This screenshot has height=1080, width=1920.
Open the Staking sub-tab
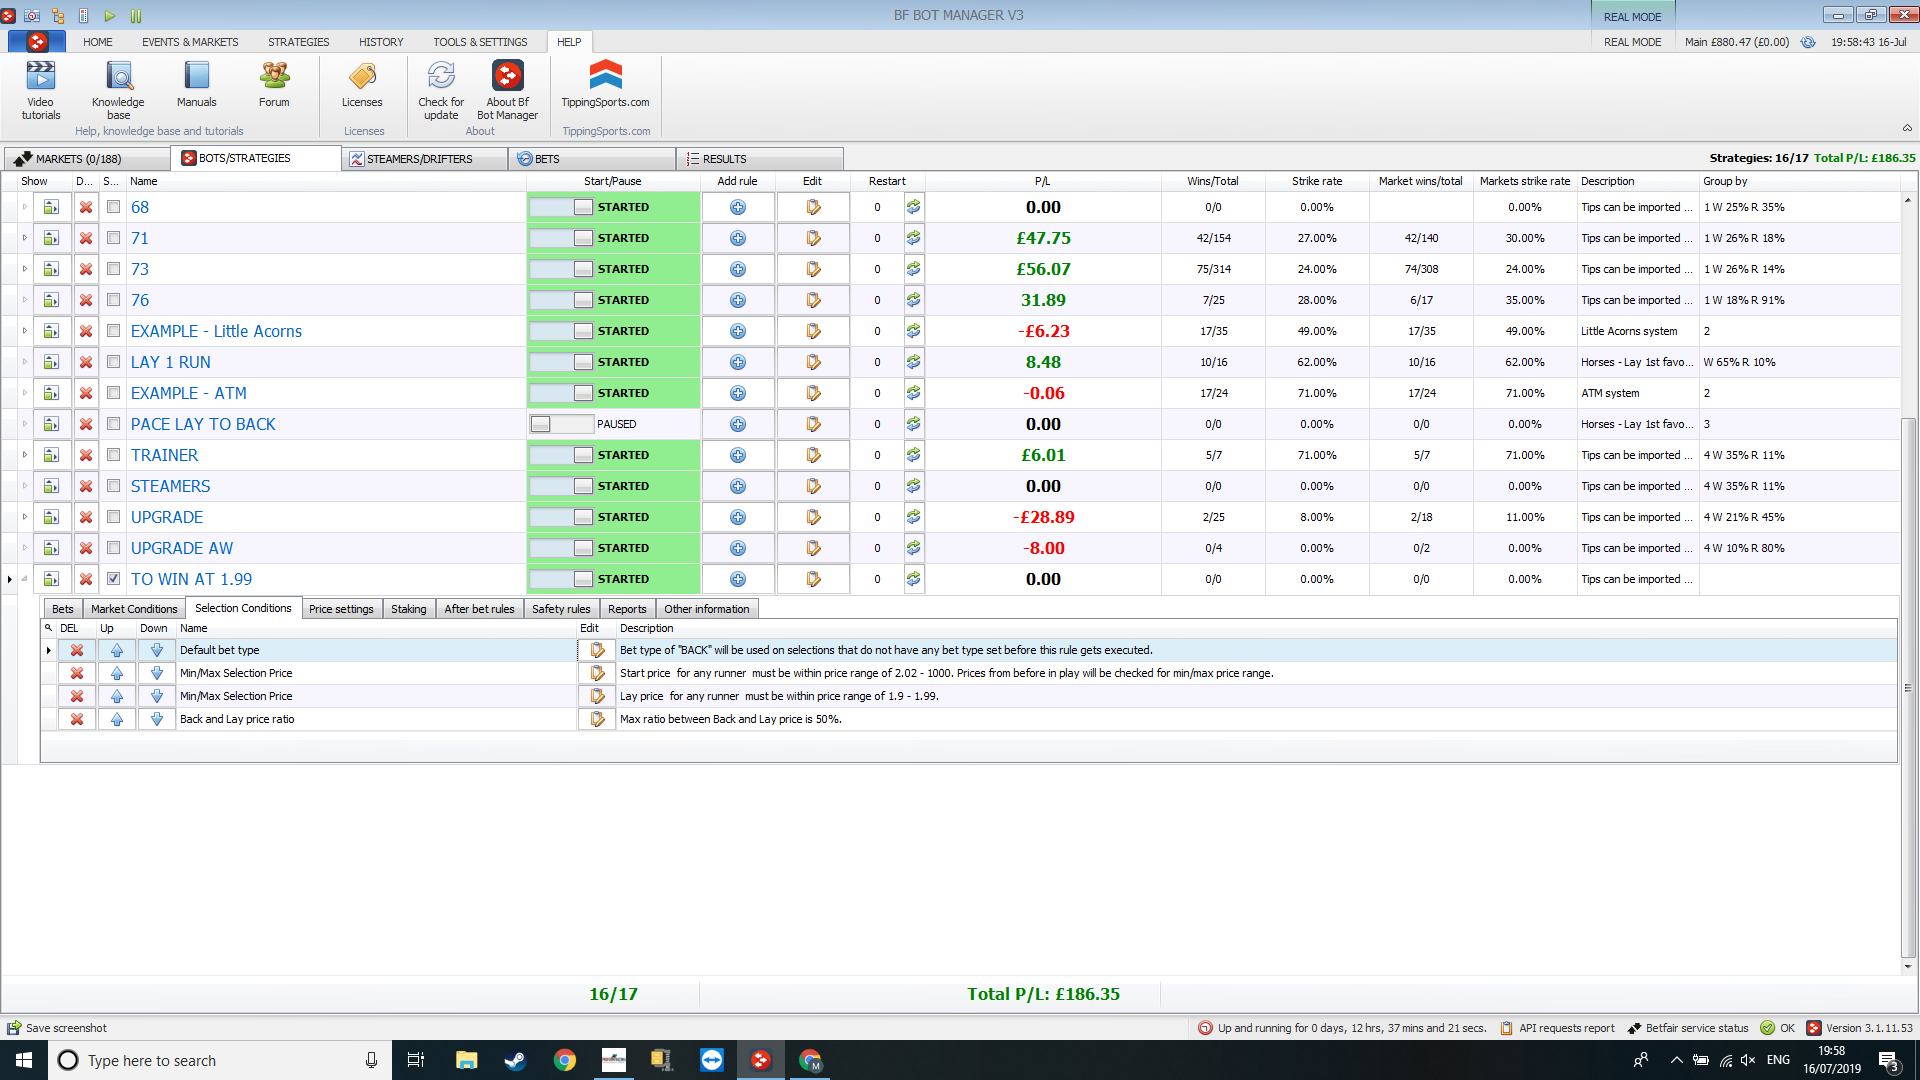pos(408,609)
